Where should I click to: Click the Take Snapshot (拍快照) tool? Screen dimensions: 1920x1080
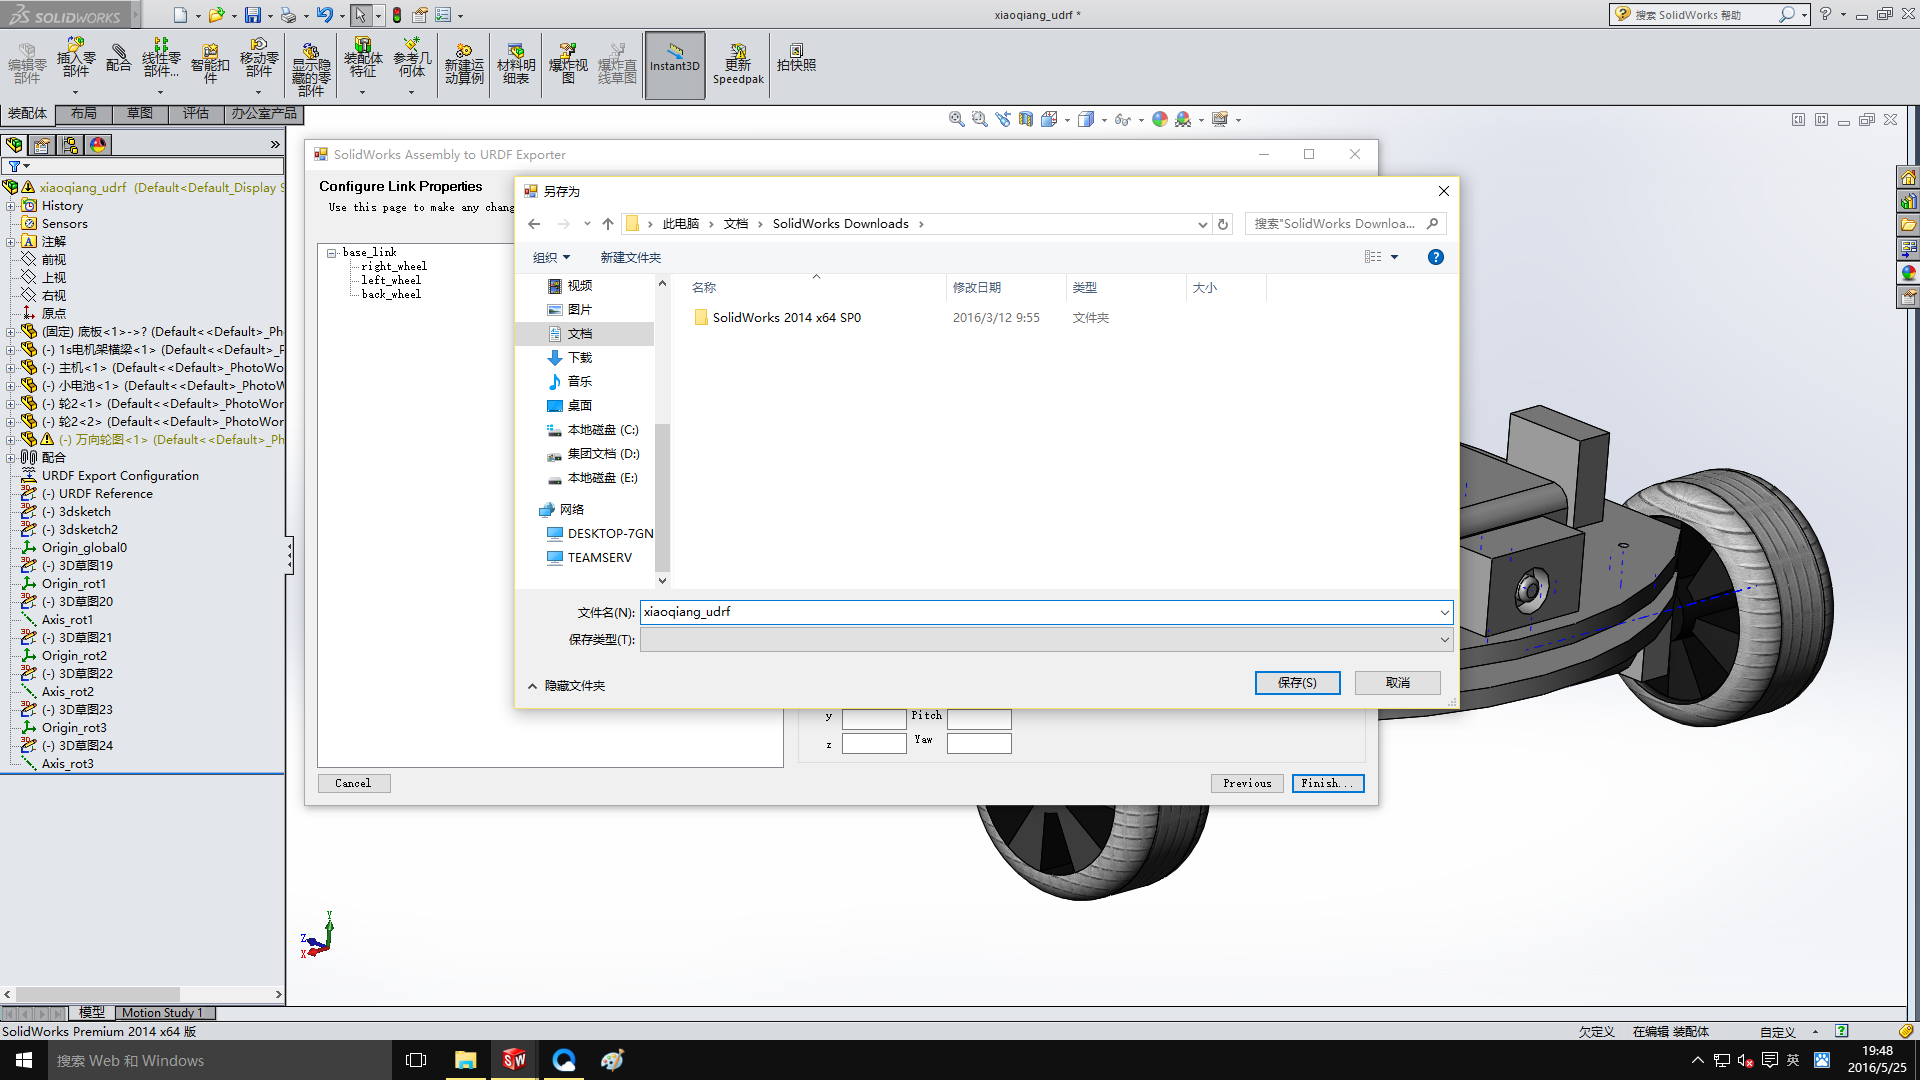(x=797, y=58)
